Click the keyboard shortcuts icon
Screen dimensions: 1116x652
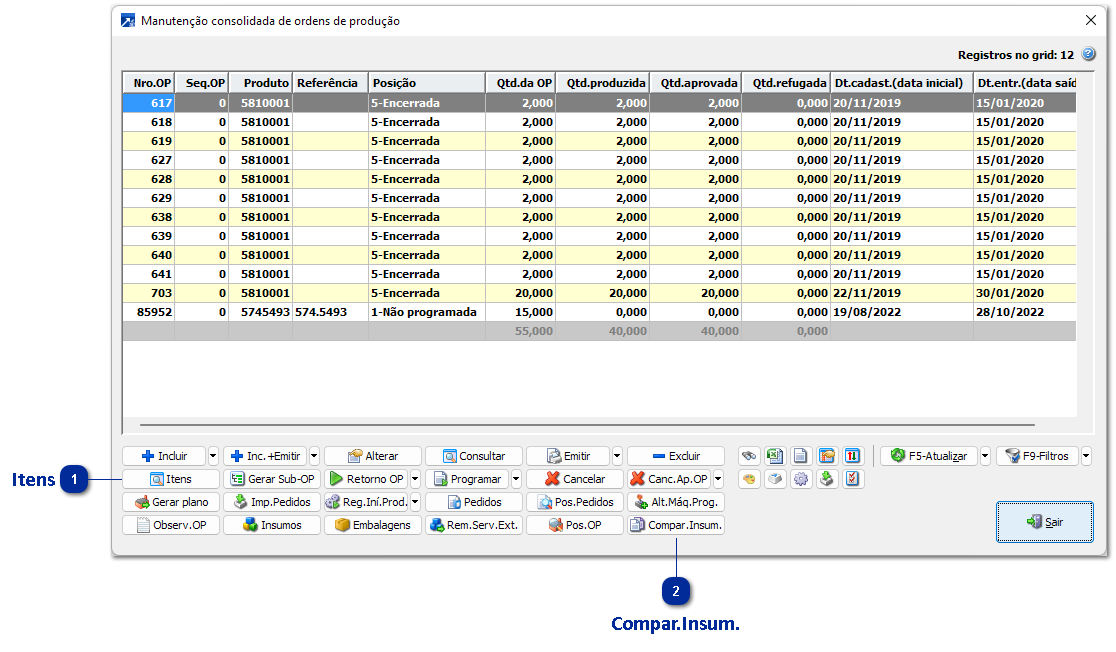[x=775, y=479]
